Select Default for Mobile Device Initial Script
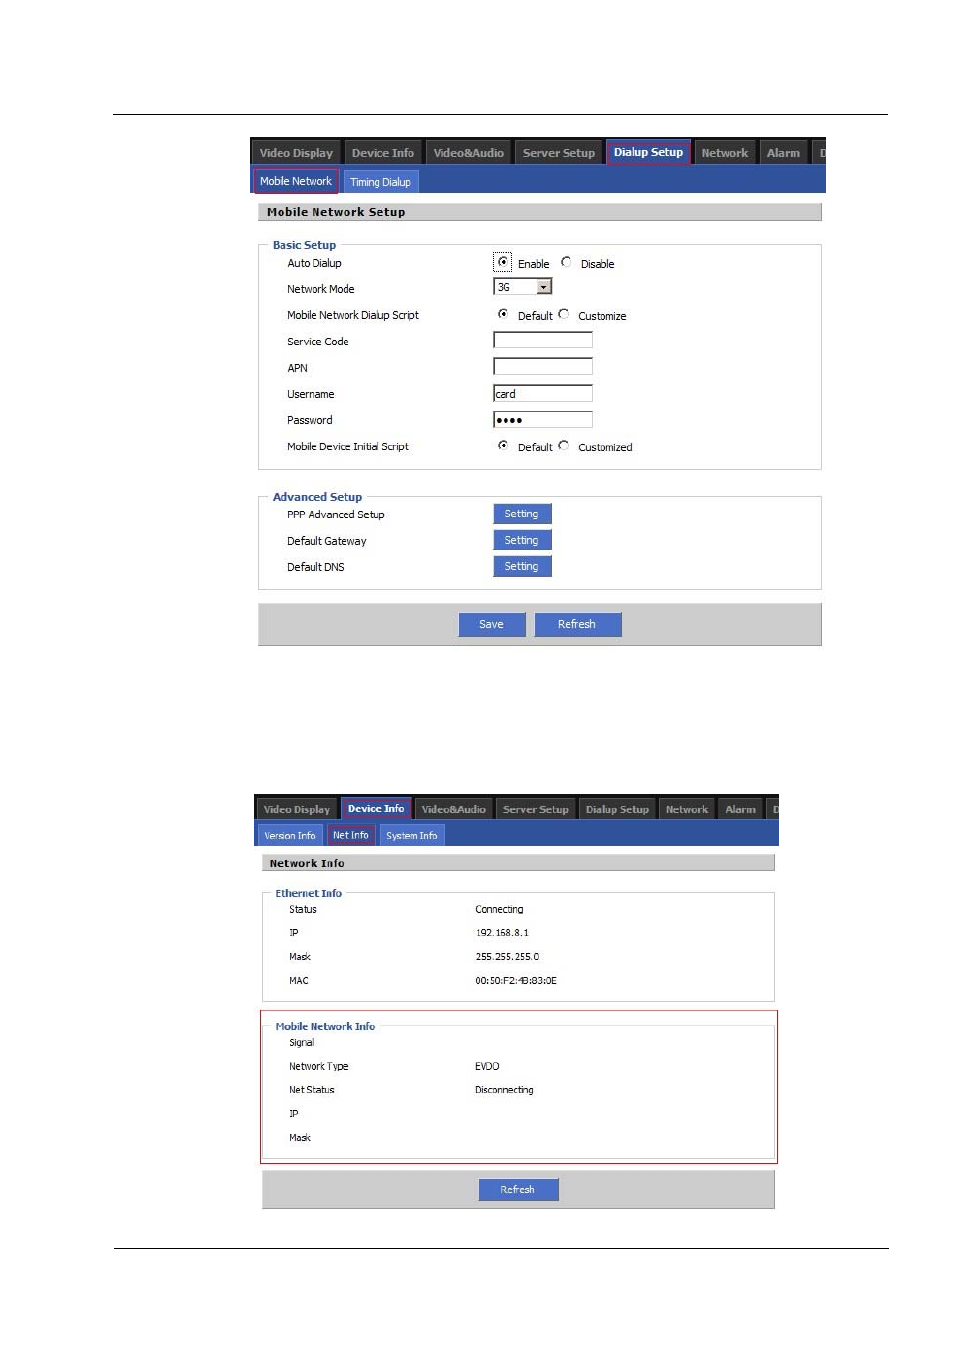954x1350 pixels. point(503,446)
